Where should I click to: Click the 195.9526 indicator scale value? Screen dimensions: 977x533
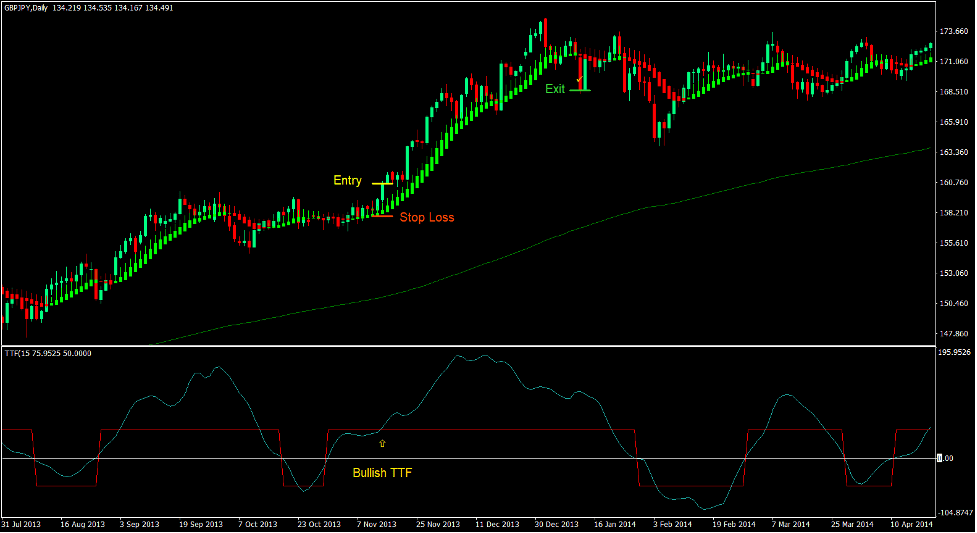[955, 352]
